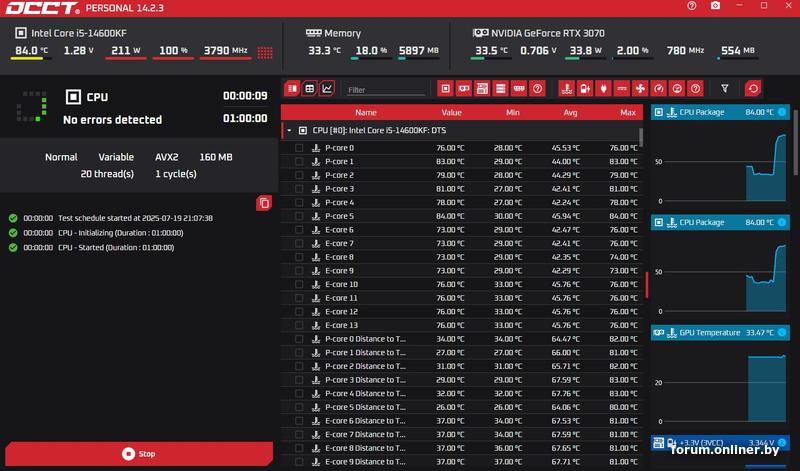
Task: Switch to graph view icon
Action: [327, 89]
